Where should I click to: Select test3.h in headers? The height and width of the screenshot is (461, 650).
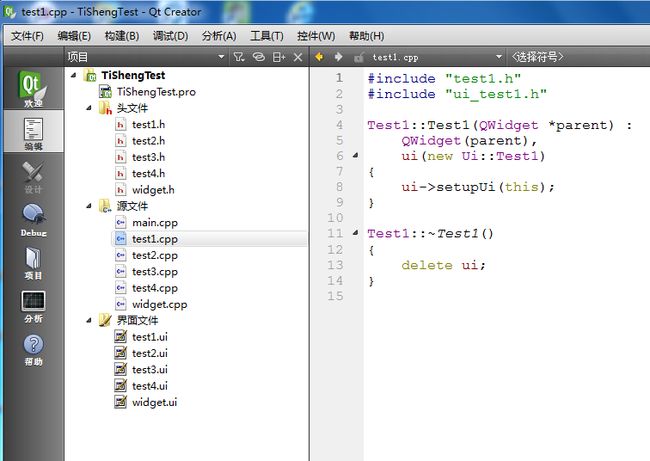[148, 157]
